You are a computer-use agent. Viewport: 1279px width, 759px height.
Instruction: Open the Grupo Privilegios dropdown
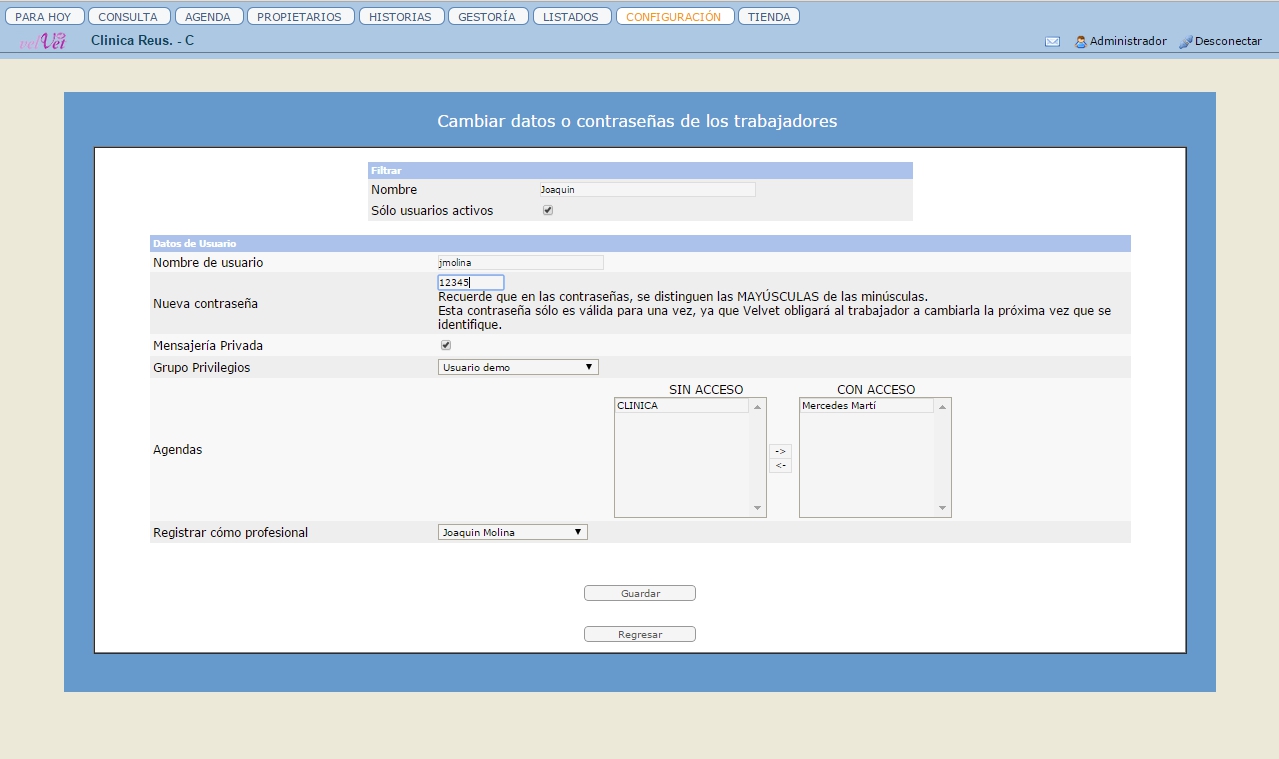pyautogui.click(x=518, y=367)
